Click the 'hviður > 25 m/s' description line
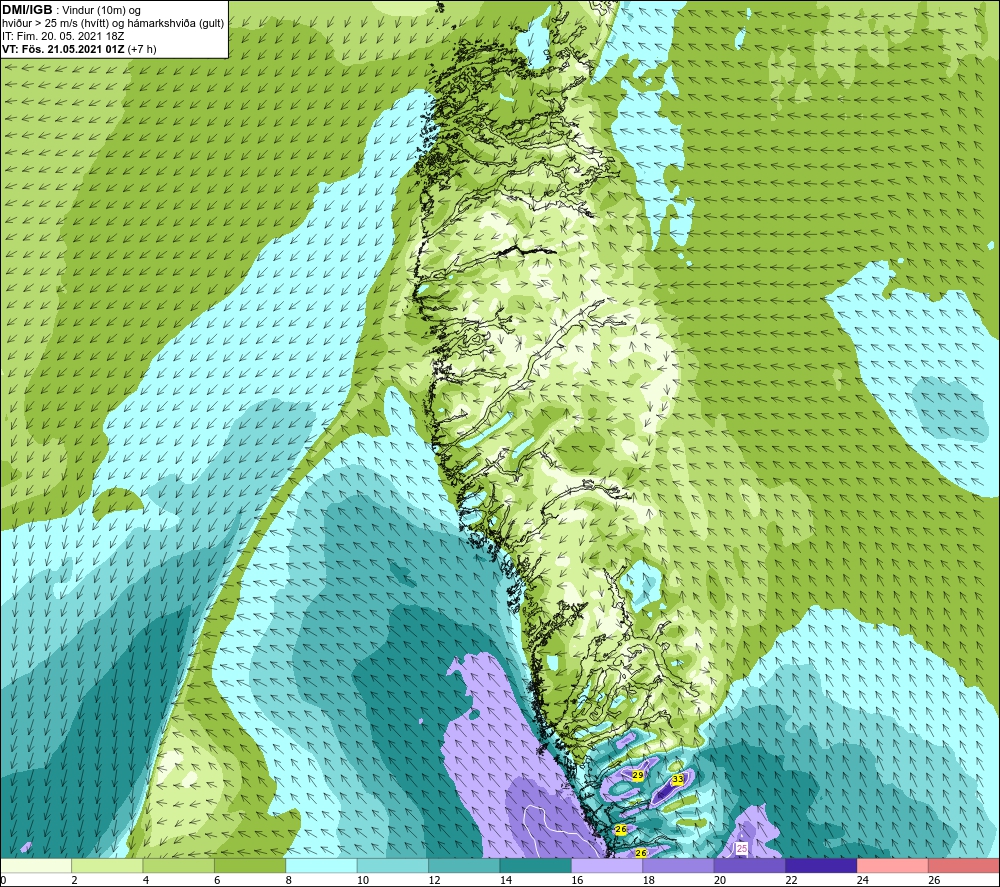This screenshot has height=887, width=1000. [113, 23]
